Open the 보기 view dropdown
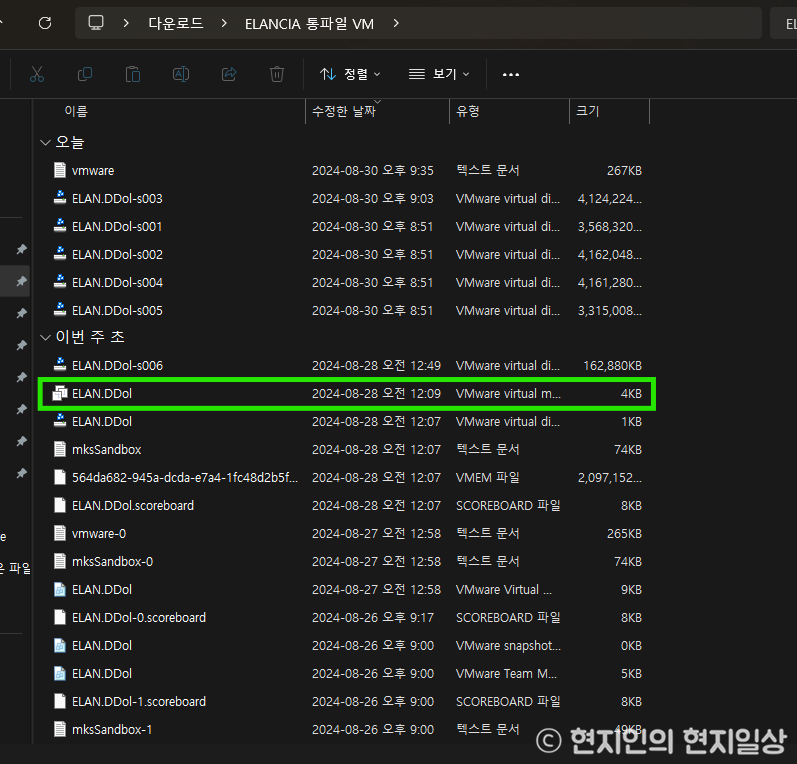This screenshot has width=797, height=764. tap(439, 74)
